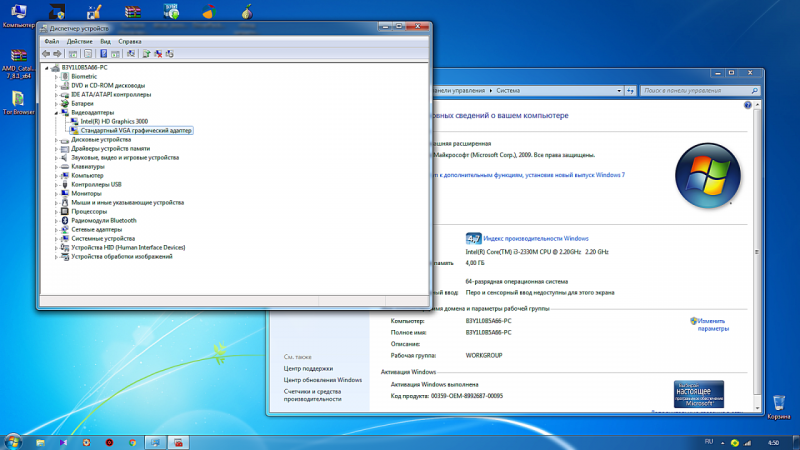The width and height of the screenshot is (800, 450).
Task: Click the network signal tray icon
Action: (747, 443)
